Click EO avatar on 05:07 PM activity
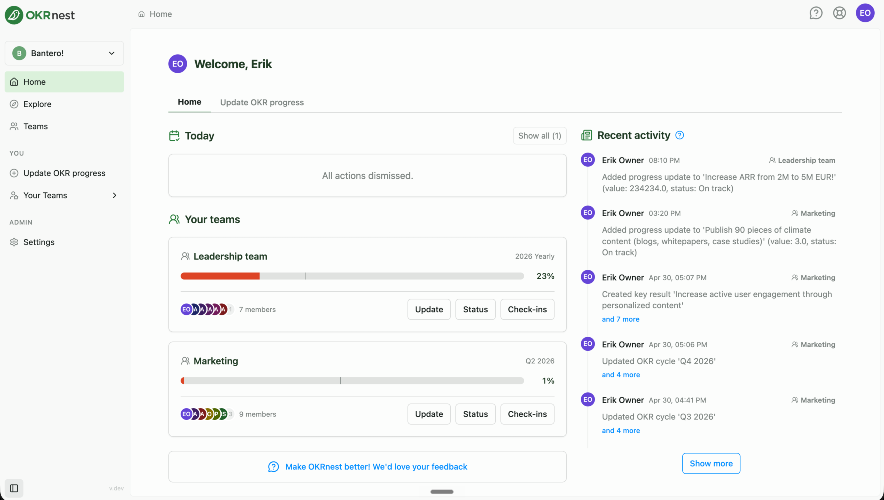Screen dimensions: 884x500 point(588,277)
